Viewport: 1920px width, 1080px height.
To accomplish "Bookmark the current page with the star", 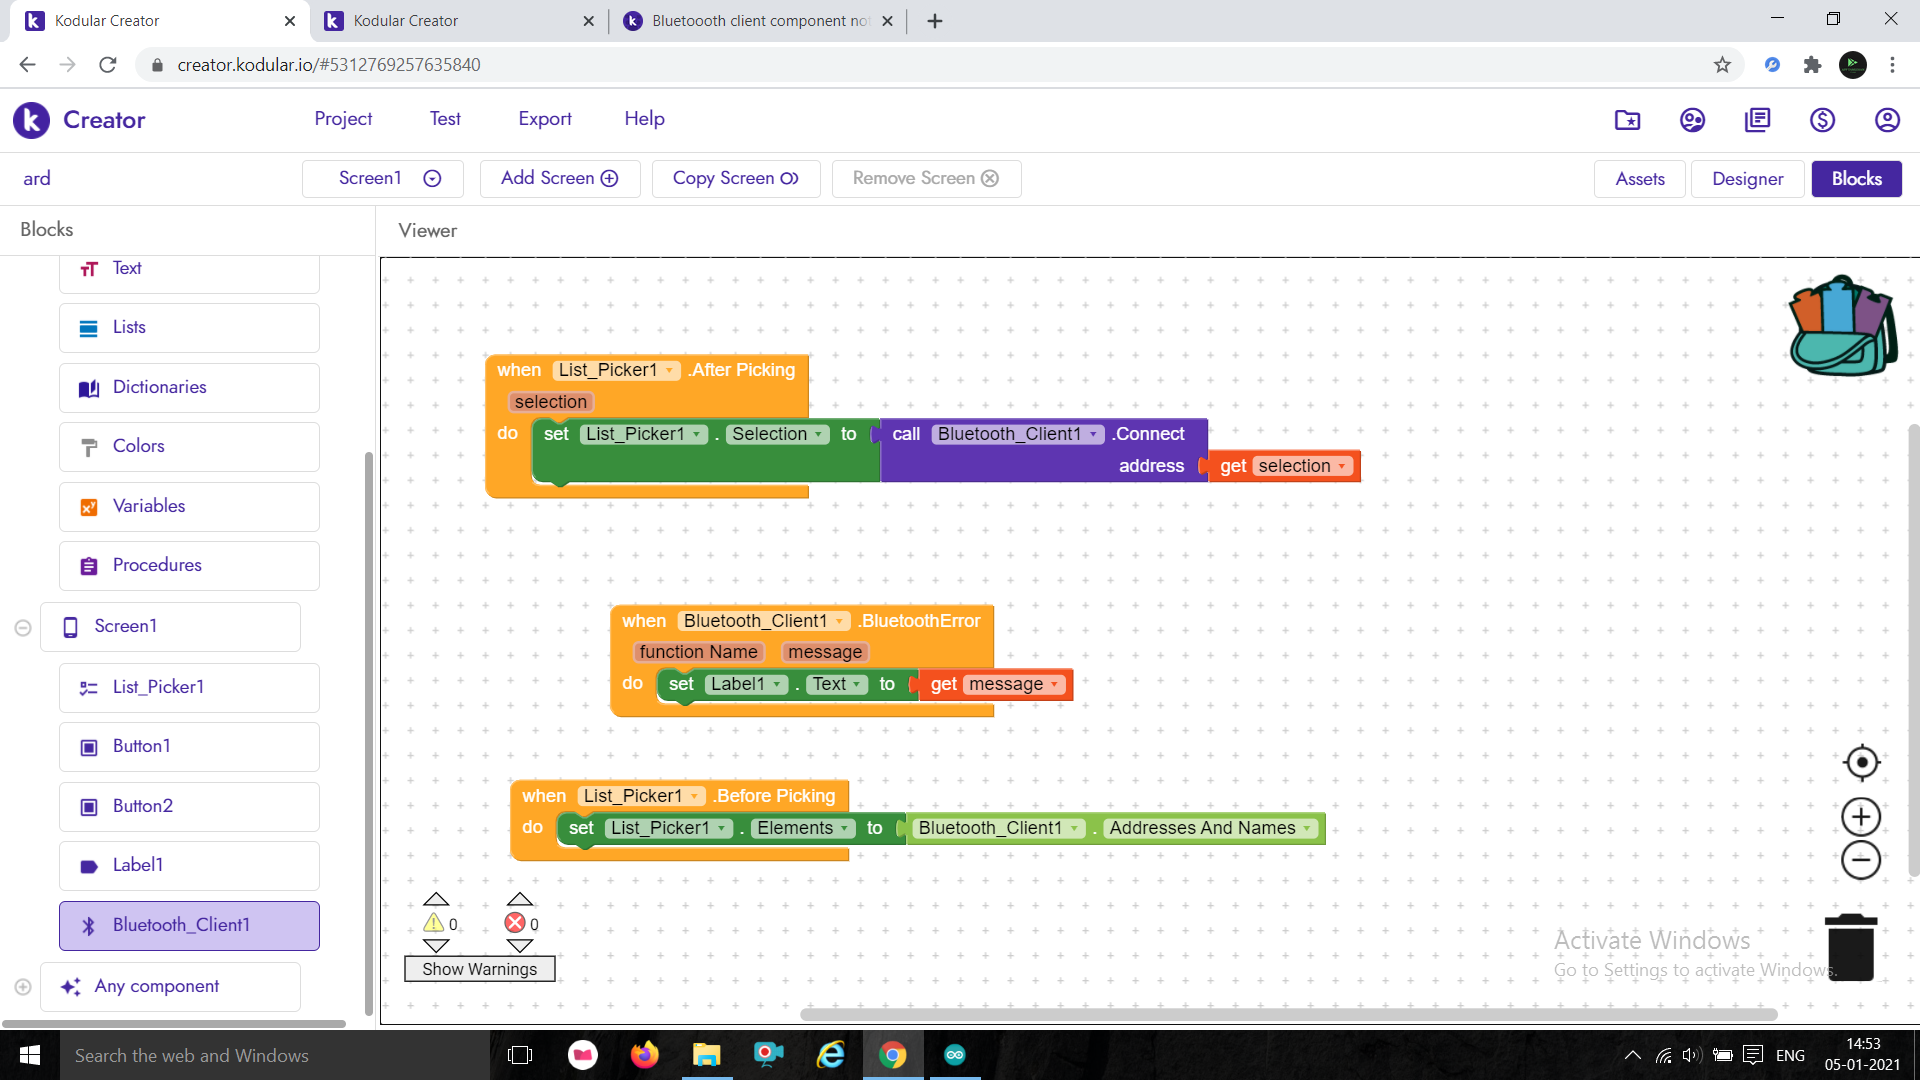I will pyautogui.click(x=1722, y=64).
